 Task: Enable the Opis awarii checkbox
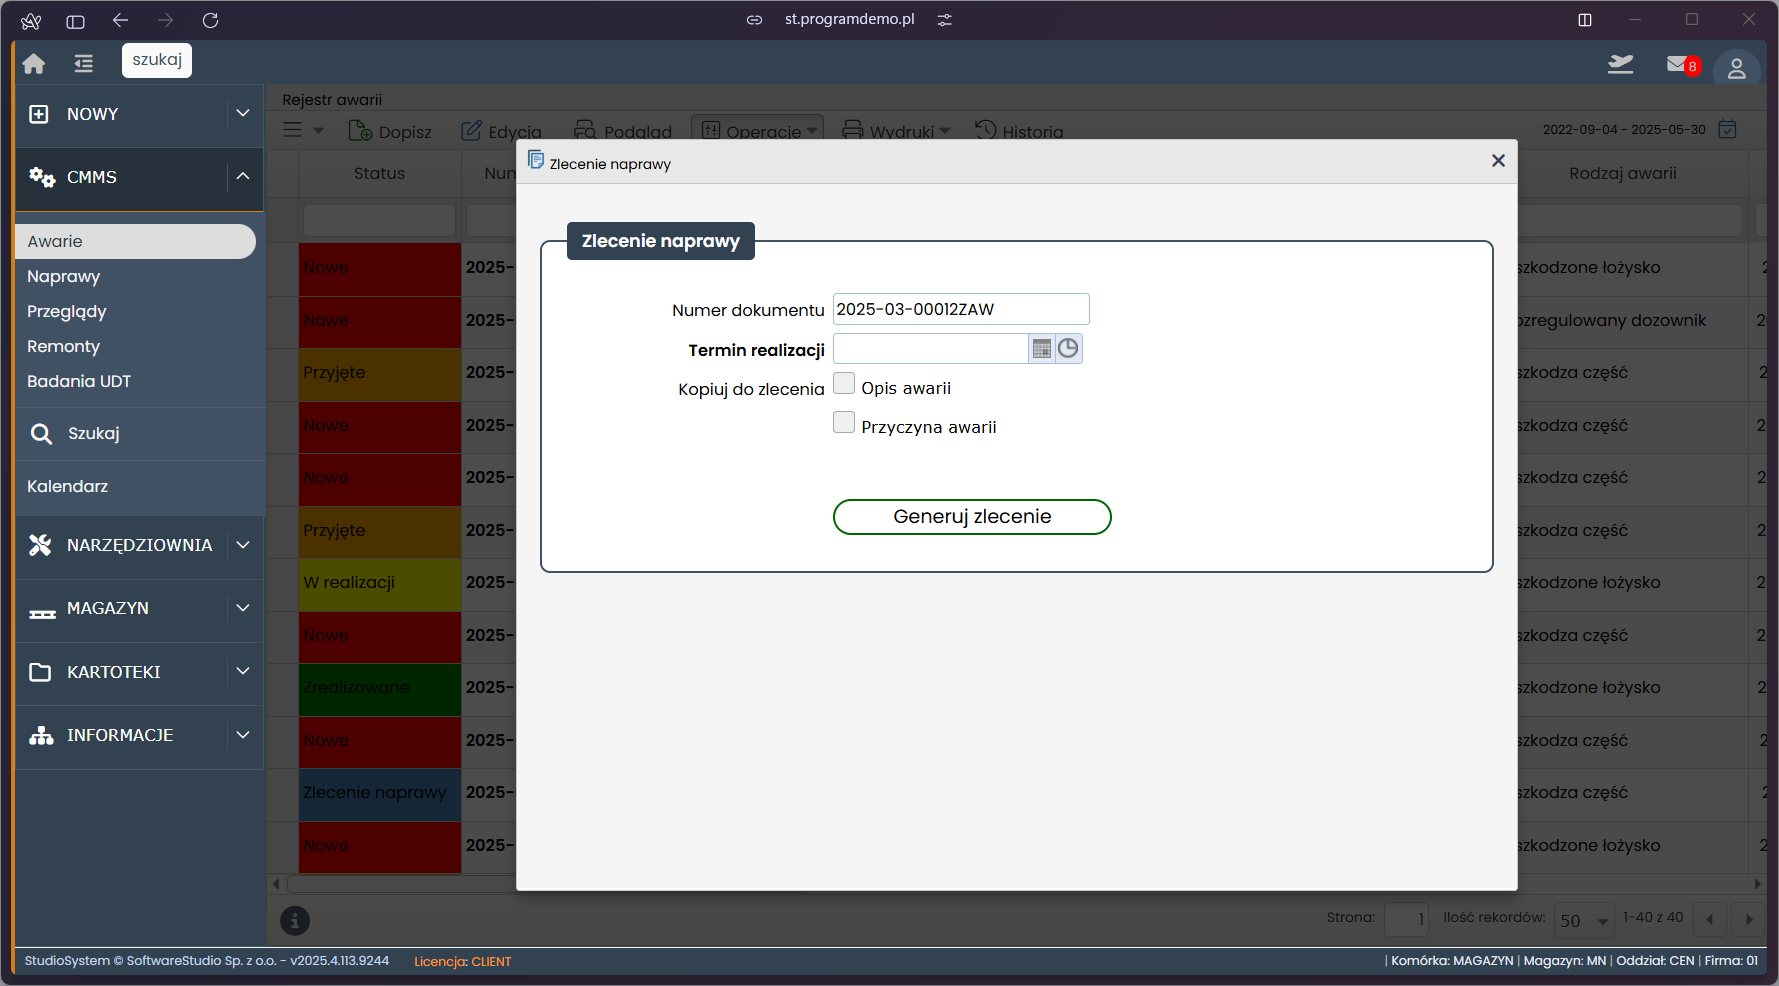[x=844, y=384]
